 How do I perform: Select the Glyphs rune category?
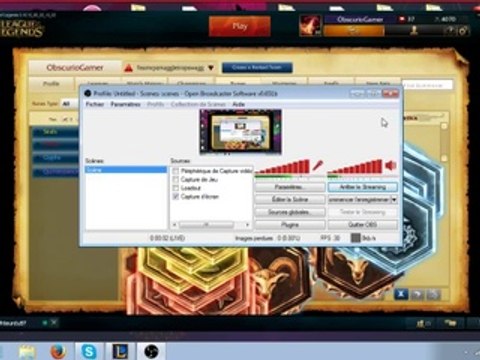pos(55,157)
